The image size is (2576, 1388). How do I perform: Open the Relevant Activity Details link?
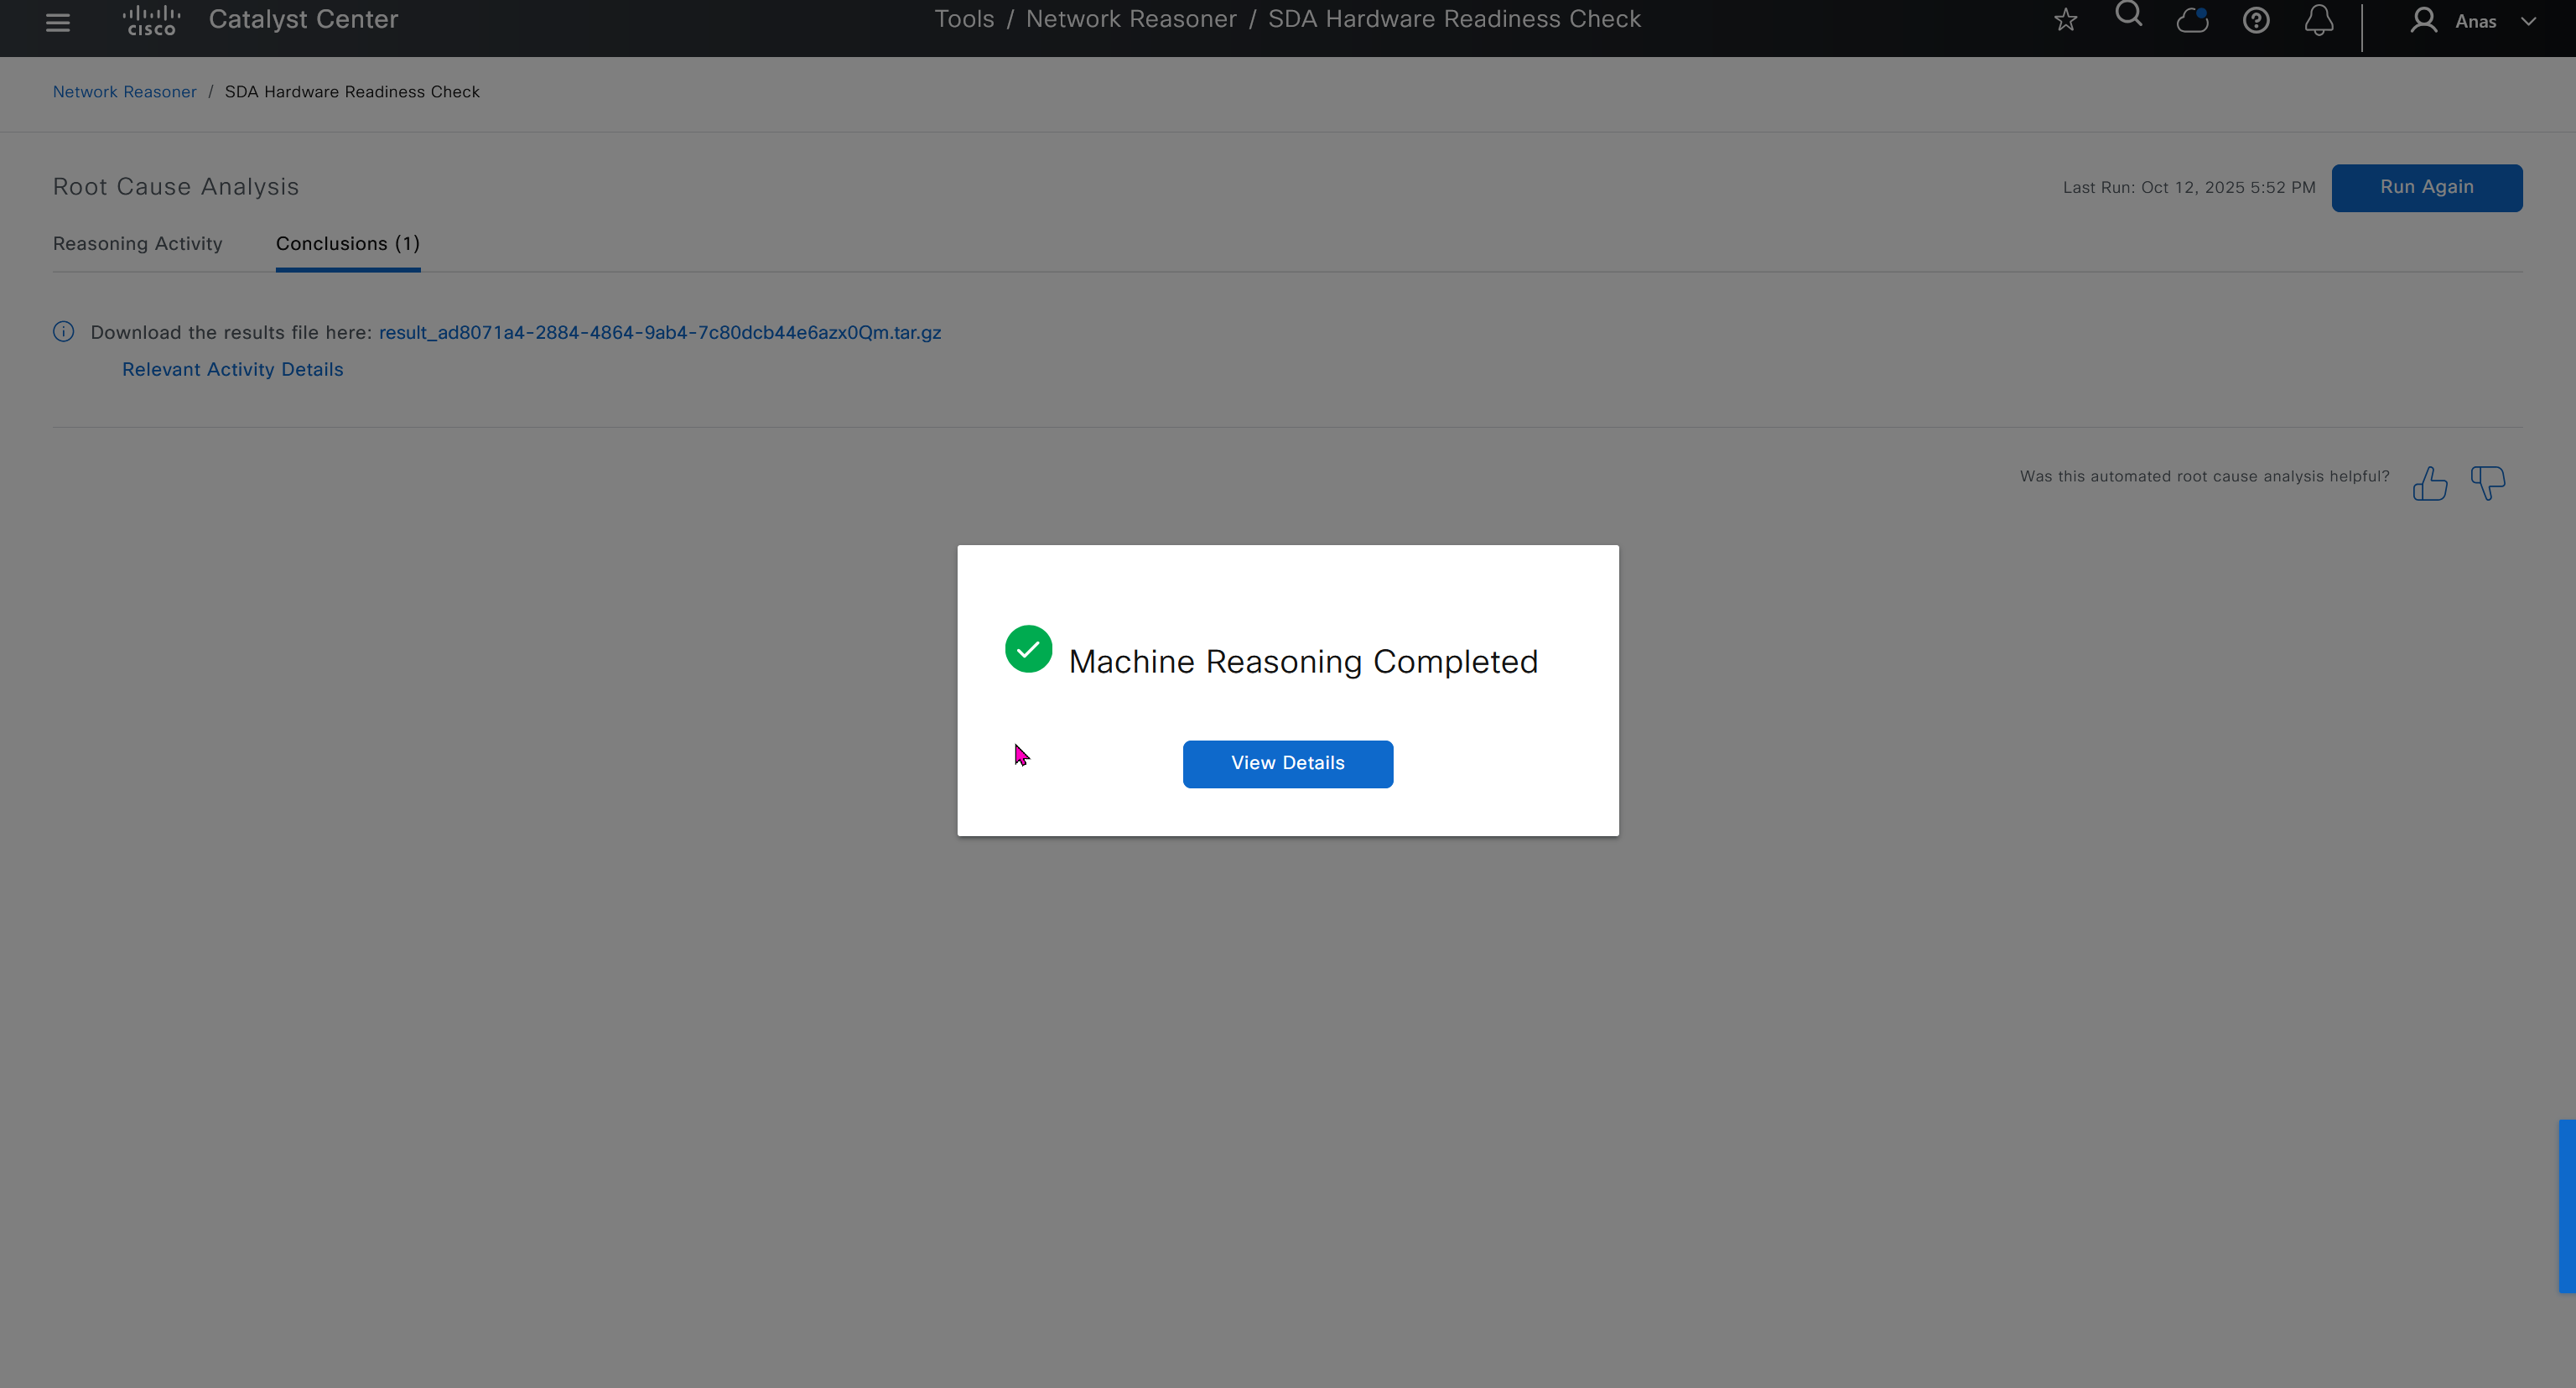pyautogui.click(x=232, y=369)
